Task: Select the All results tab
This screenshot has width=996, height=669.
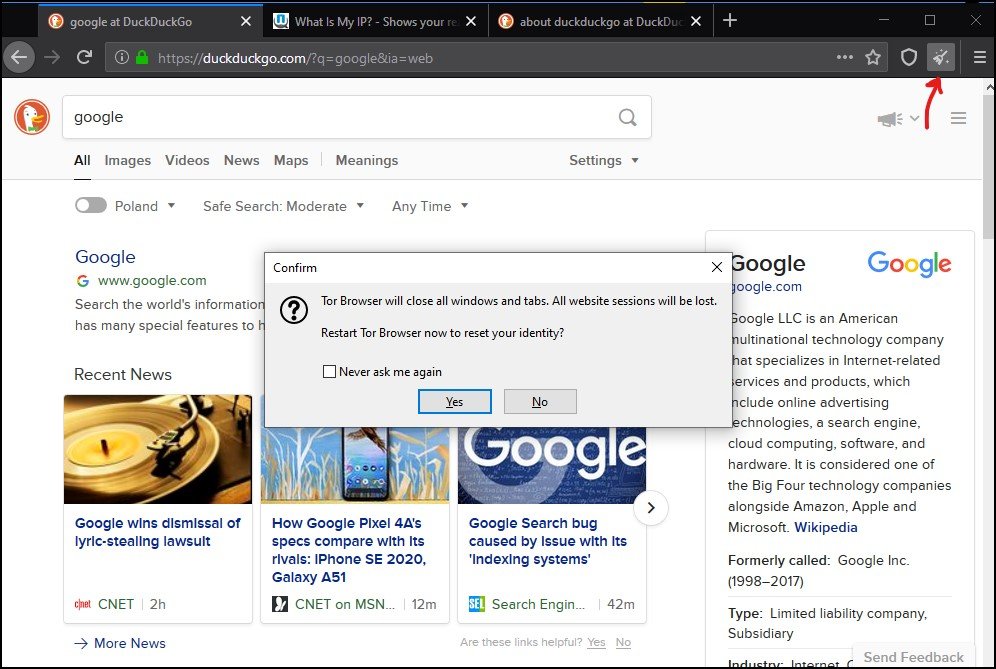Action: coord(82,160)
